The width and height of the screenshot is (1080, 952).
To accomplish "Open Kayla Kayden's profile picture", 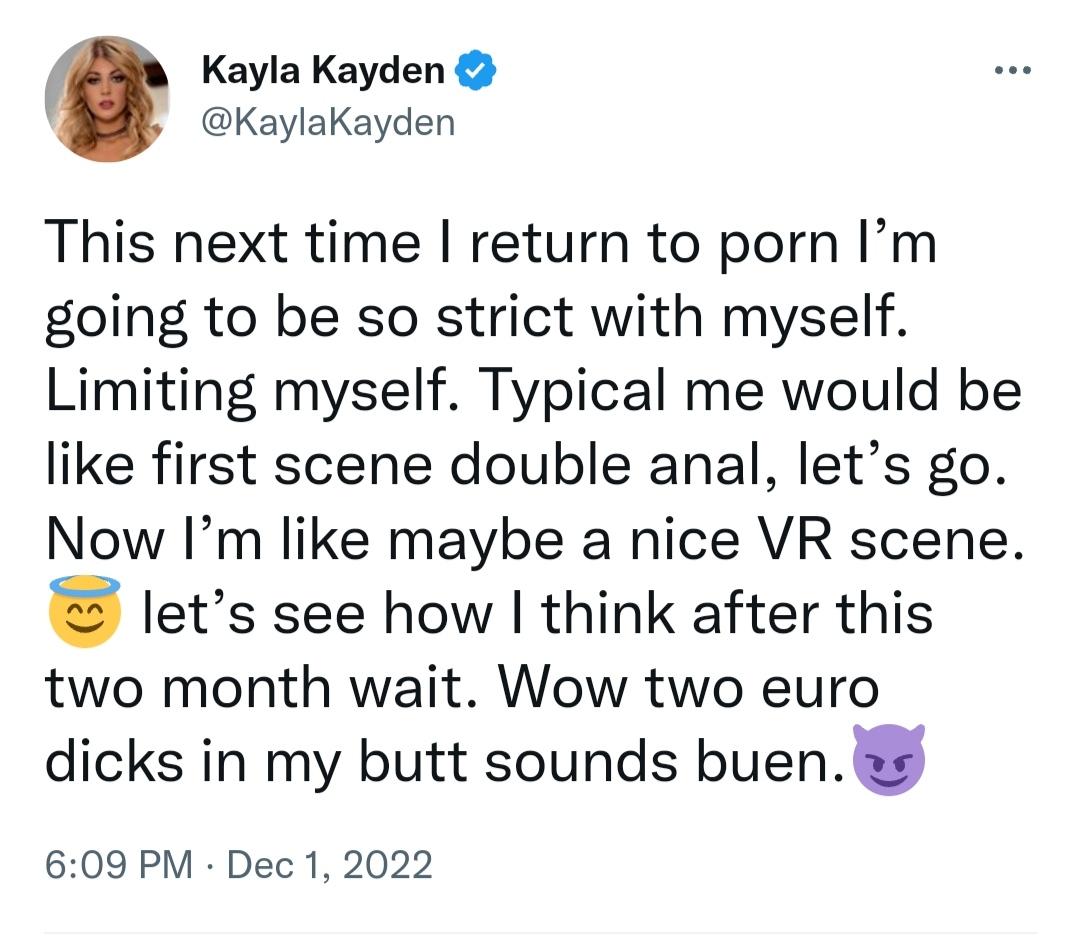I will coord(107,99).
